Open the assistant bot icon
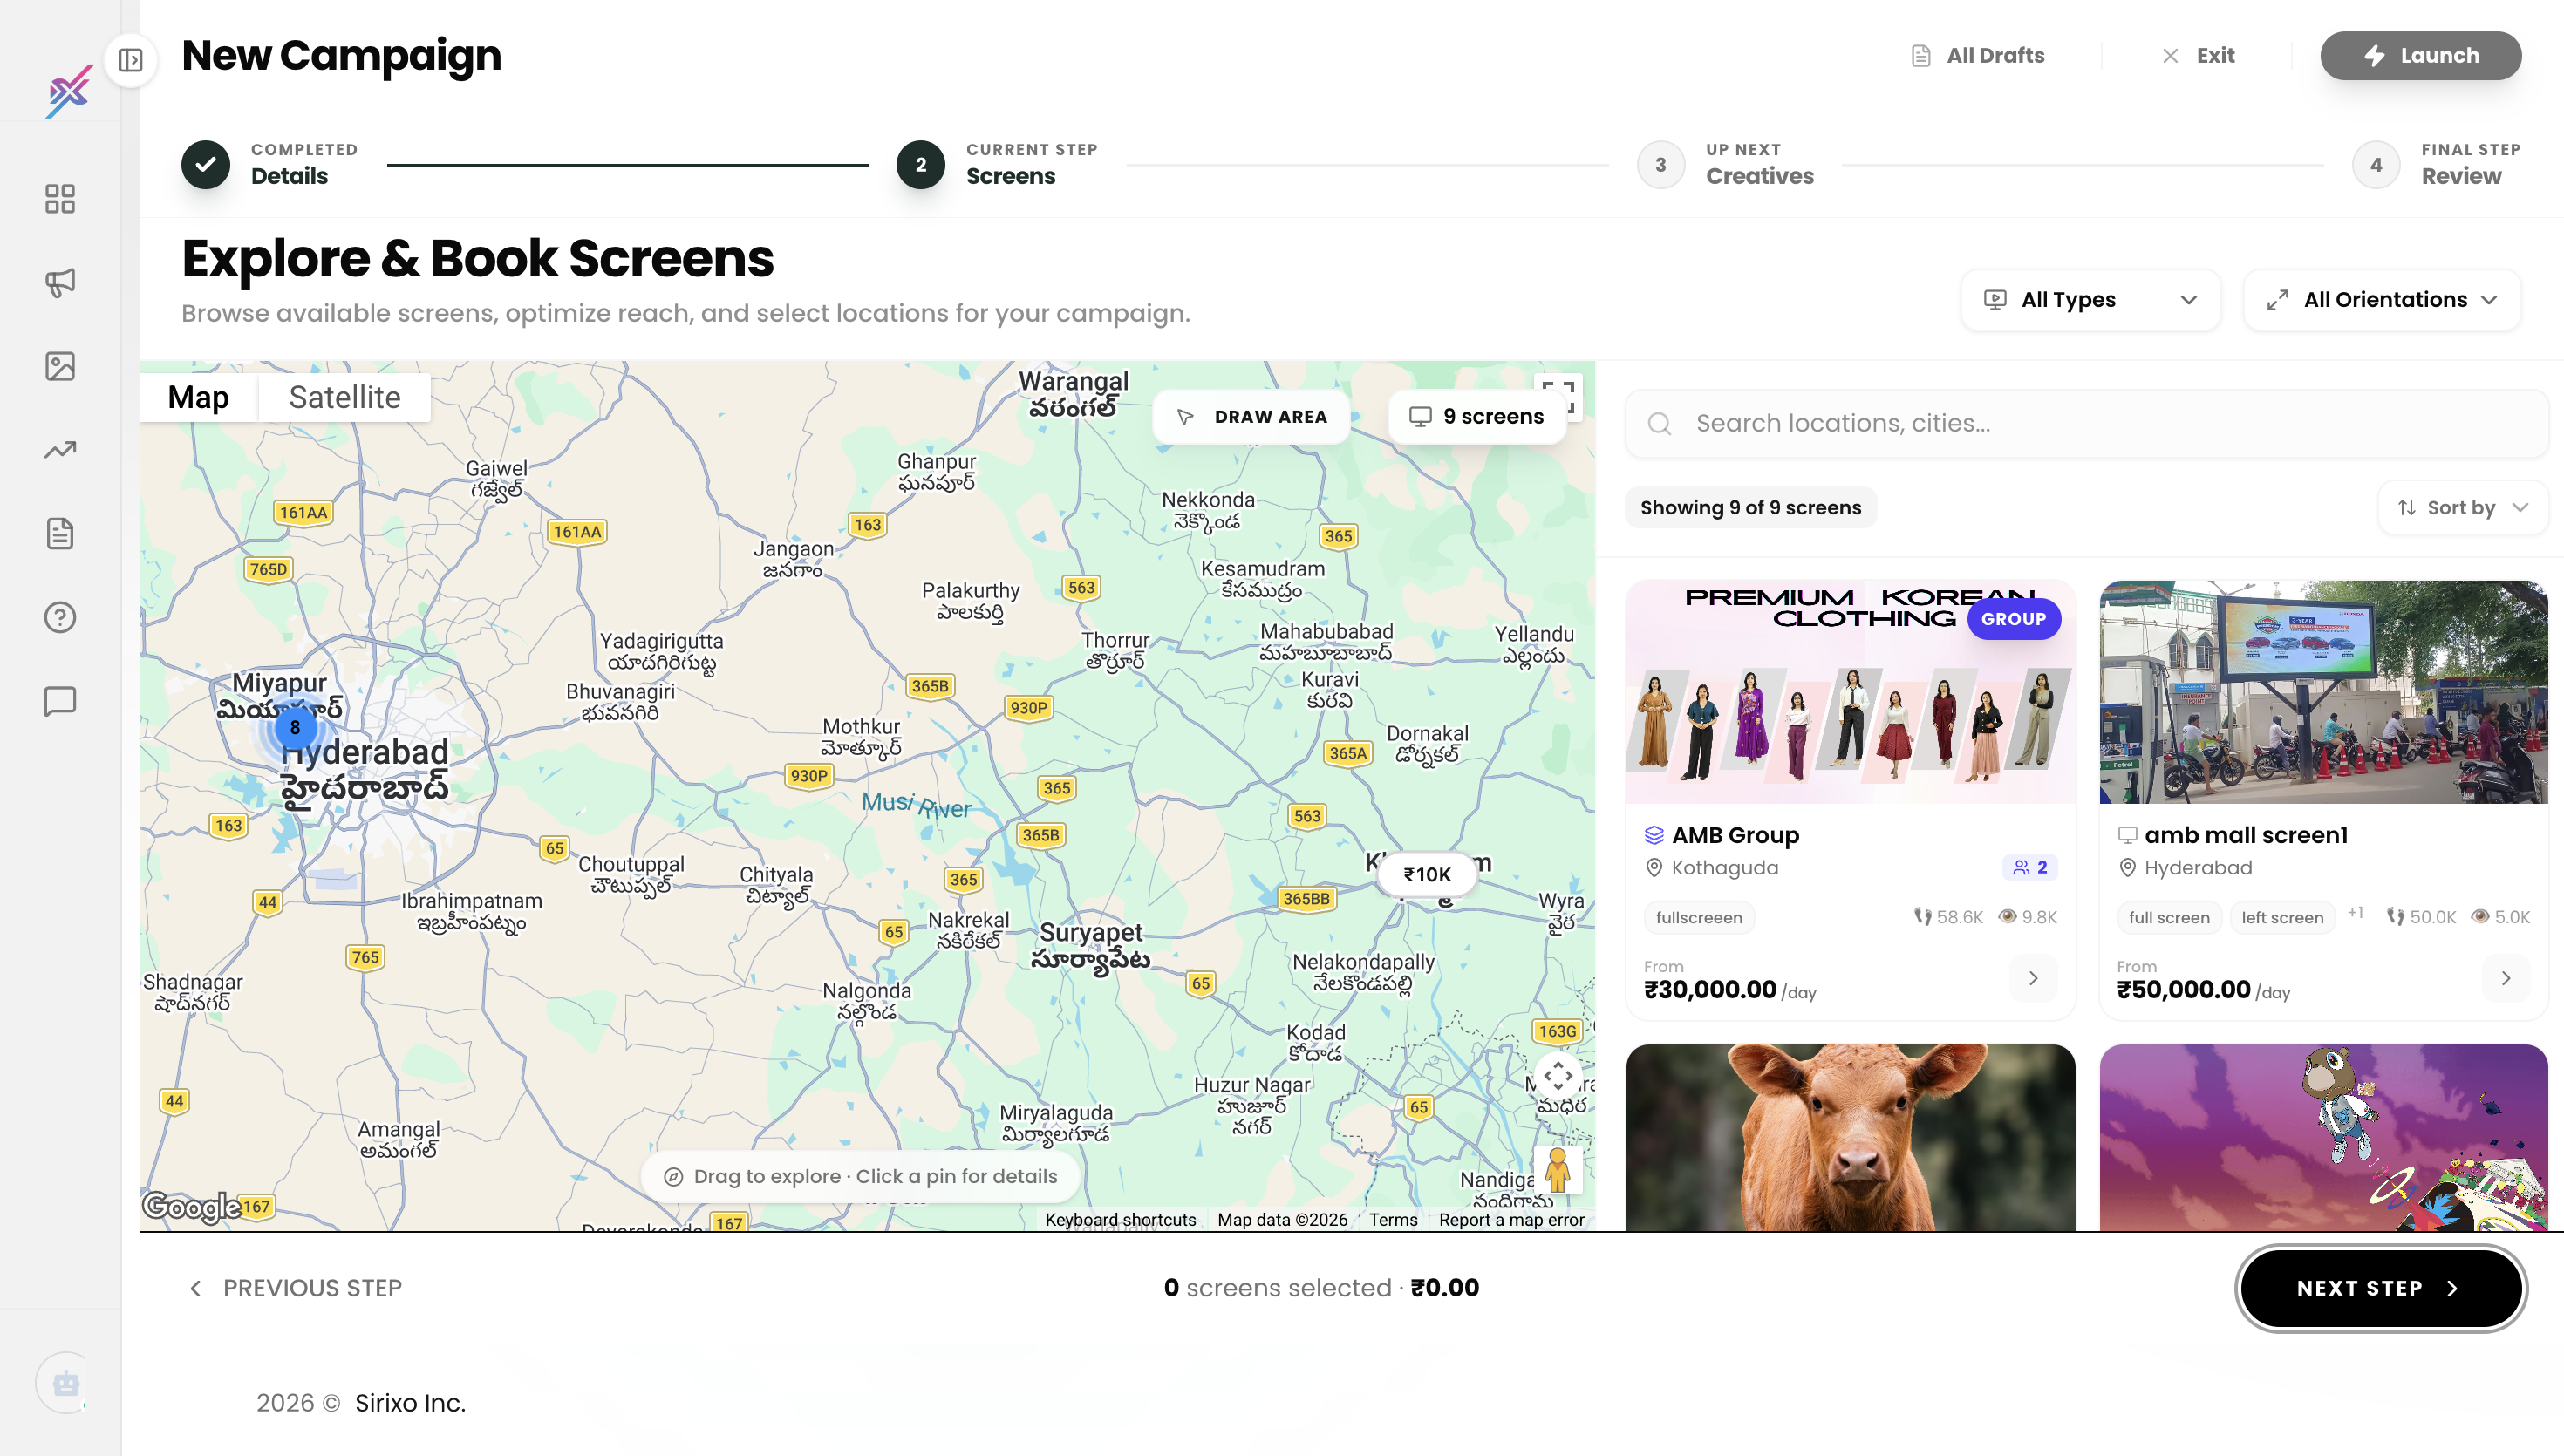This screenshot has width=2564, height=1456. pos(66,1383)
